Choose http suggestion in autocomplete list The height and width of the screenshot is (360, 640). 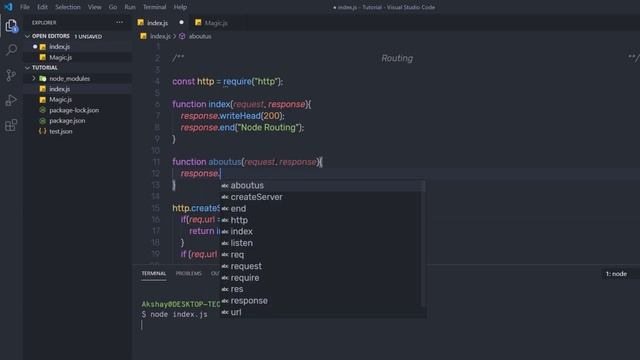coord(322,220)
